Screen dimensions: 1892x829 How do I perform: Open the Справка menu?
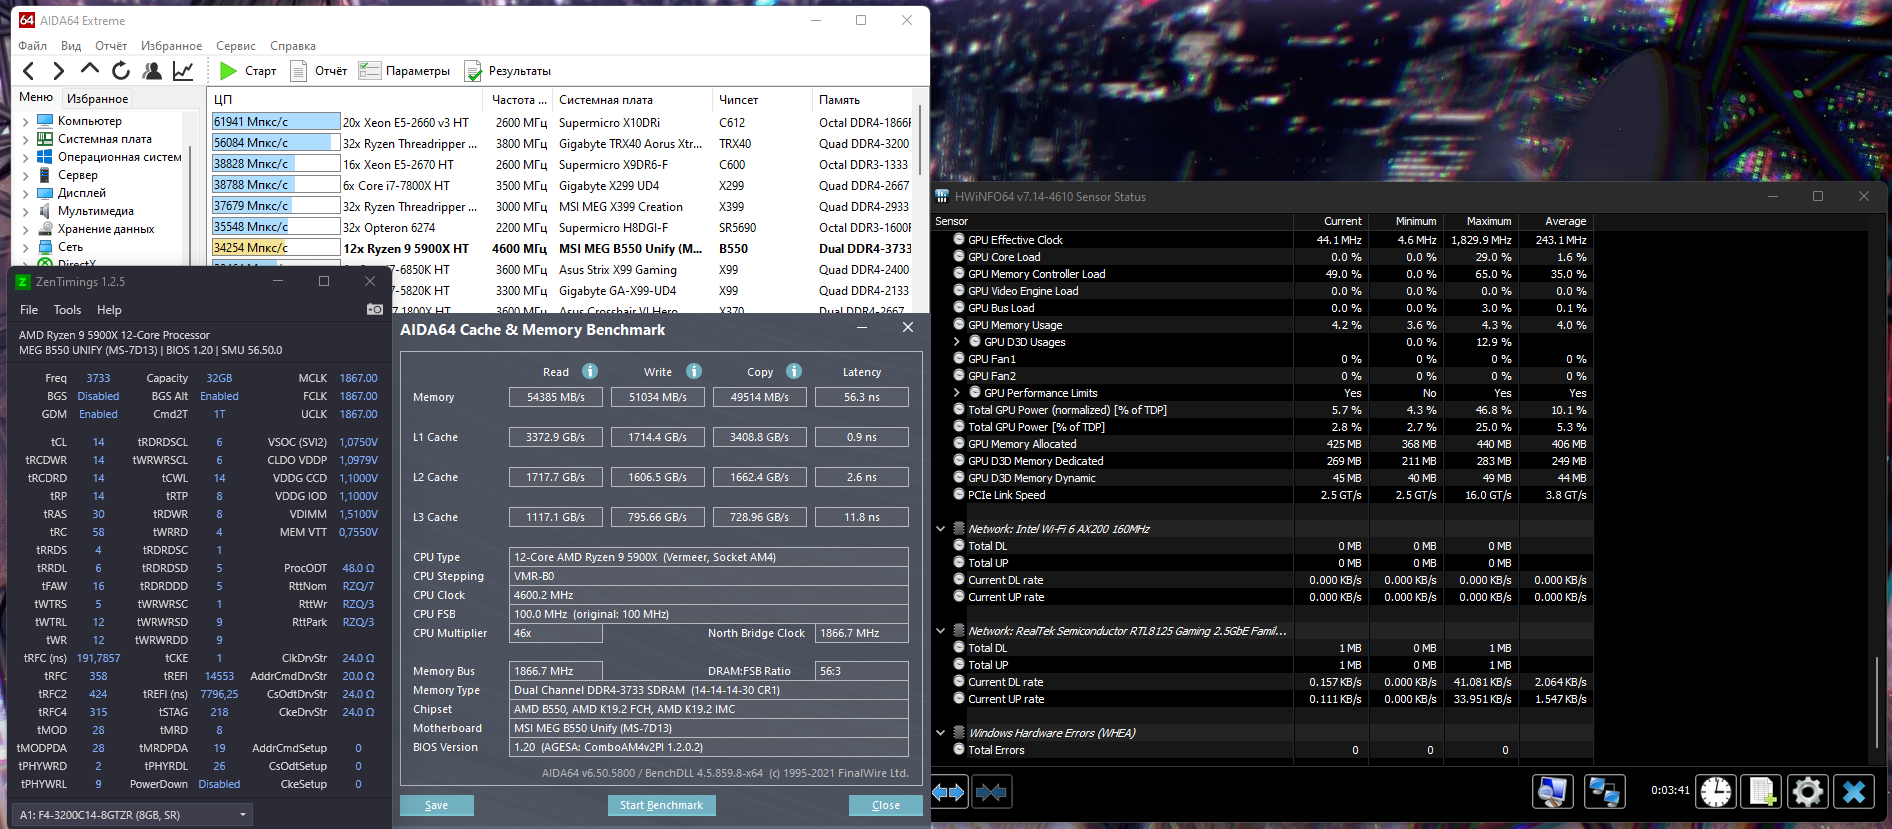point(293,46)
